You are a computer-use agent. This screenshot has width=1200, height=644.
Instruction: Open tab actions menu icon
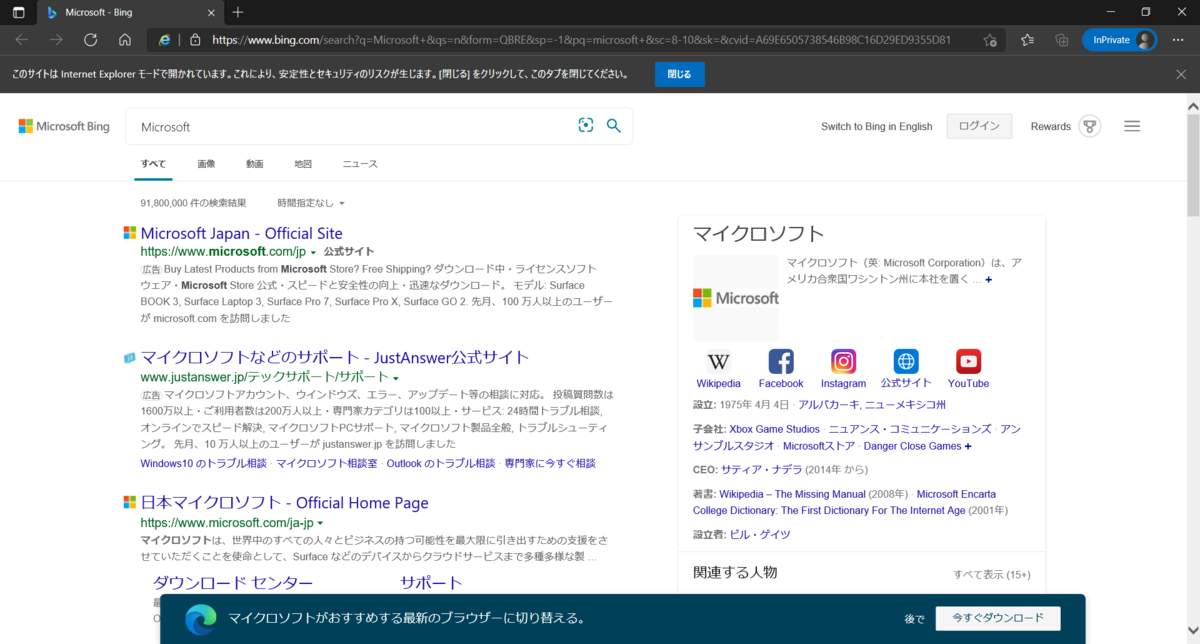(x=18, y=12)
